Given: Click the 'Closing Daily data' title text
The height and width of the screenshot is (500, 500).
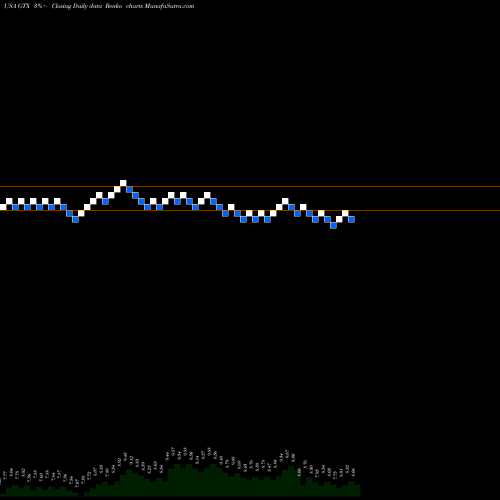Looking at the screenshot, I should (x=76, y=6).
